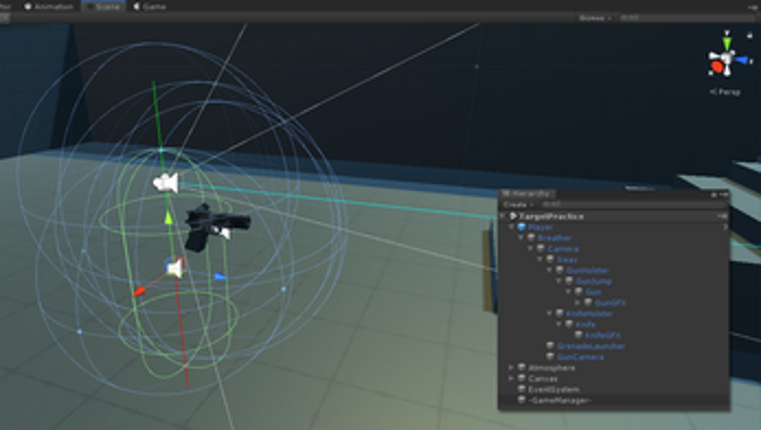Collapse the Breather node arrow

(521, 238)
